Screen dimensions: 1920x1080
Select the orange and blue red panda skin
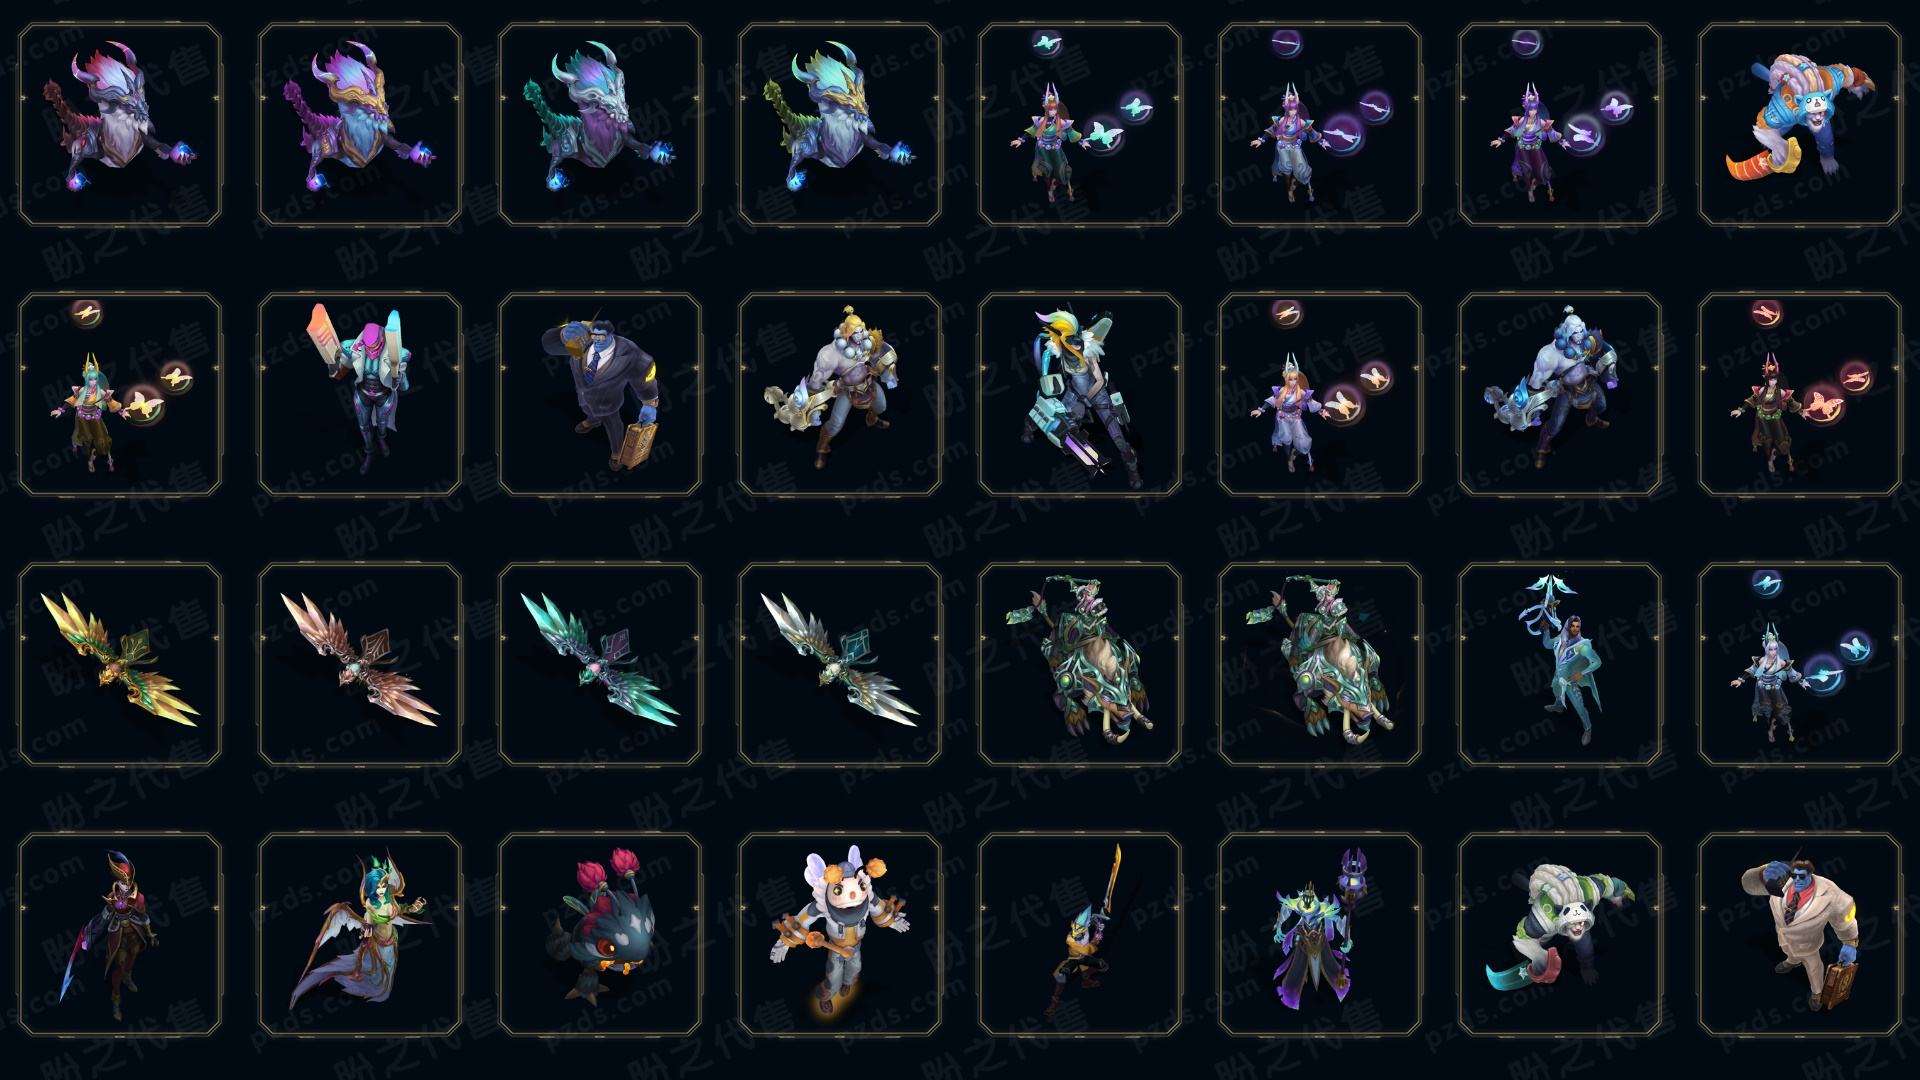point(1799,125)
